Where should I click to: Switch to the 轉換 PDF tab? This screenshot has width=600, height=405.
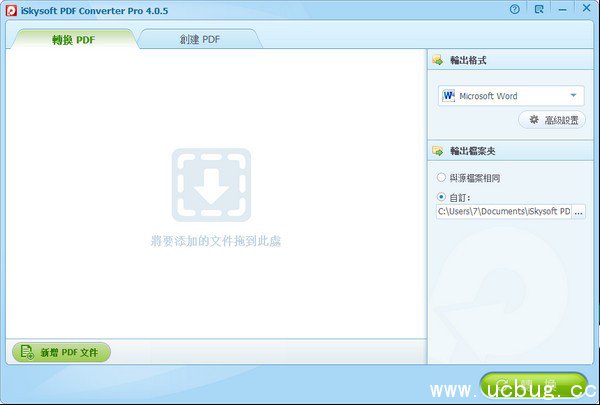72,40
